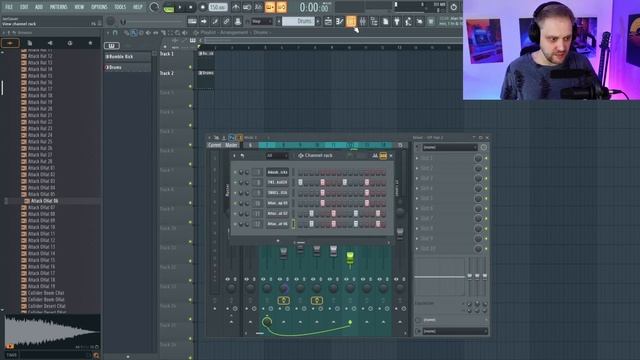Mute Track 2 via its green LED
This screenshot has height=360, width=640.
(x=190, y=87)
